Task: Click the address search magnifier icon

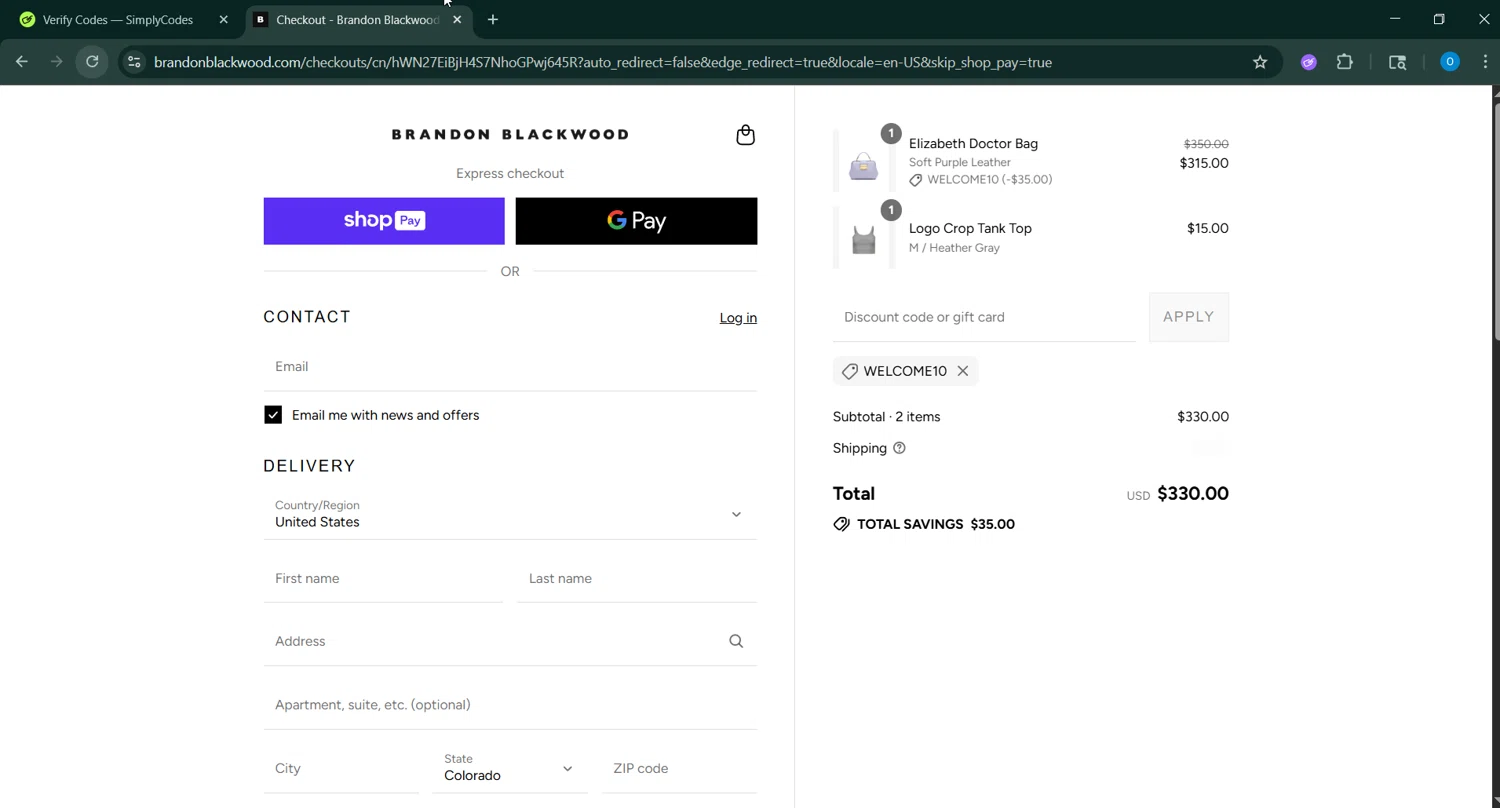Action: coord(736,641)
